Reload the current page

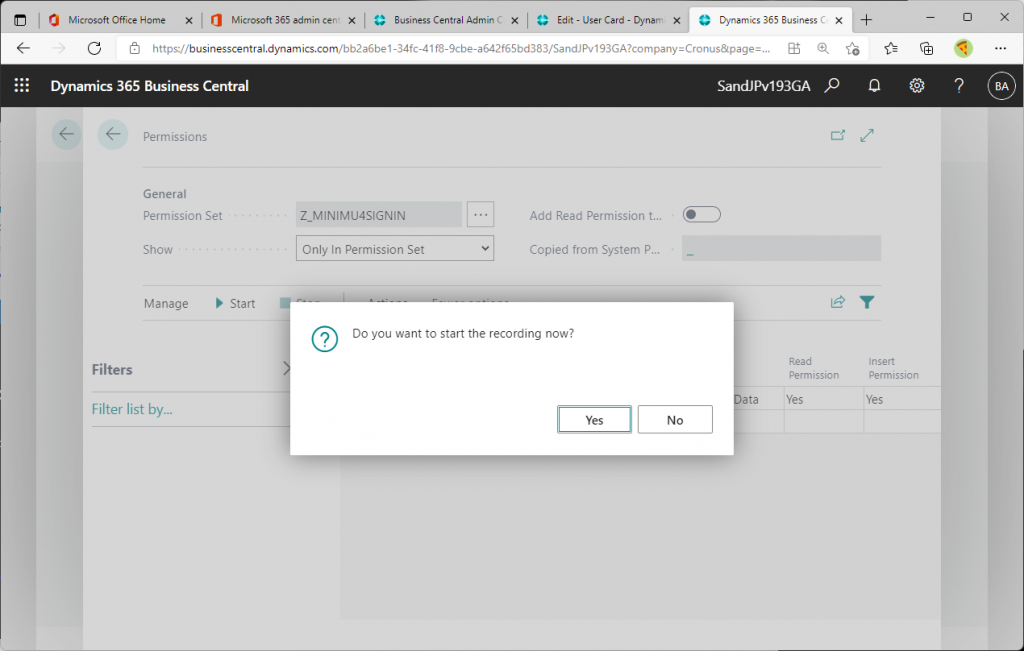click(x=94, y=48)
